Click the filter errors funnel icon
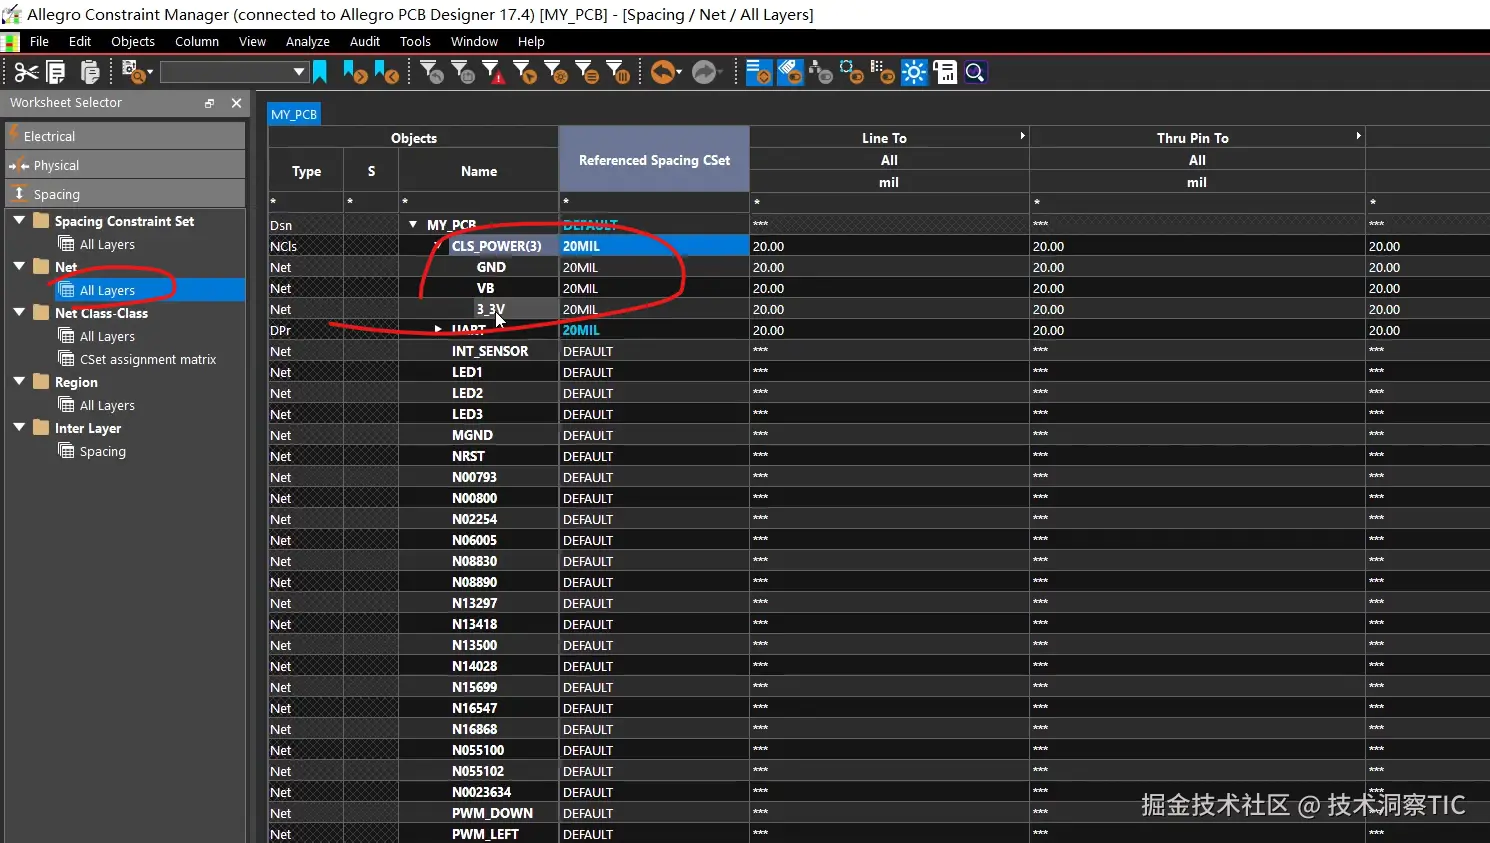The image size is (1490, 843). (x=494, y=72)
